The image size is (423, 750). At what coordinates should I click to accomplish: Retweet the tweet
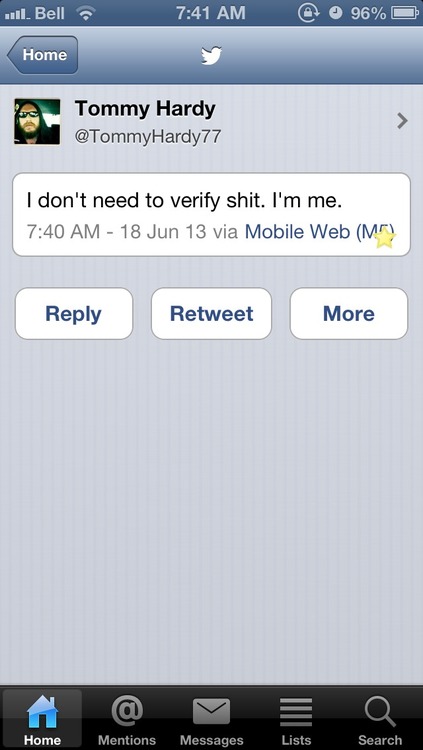pyautogui.click(x=212, y=313)
